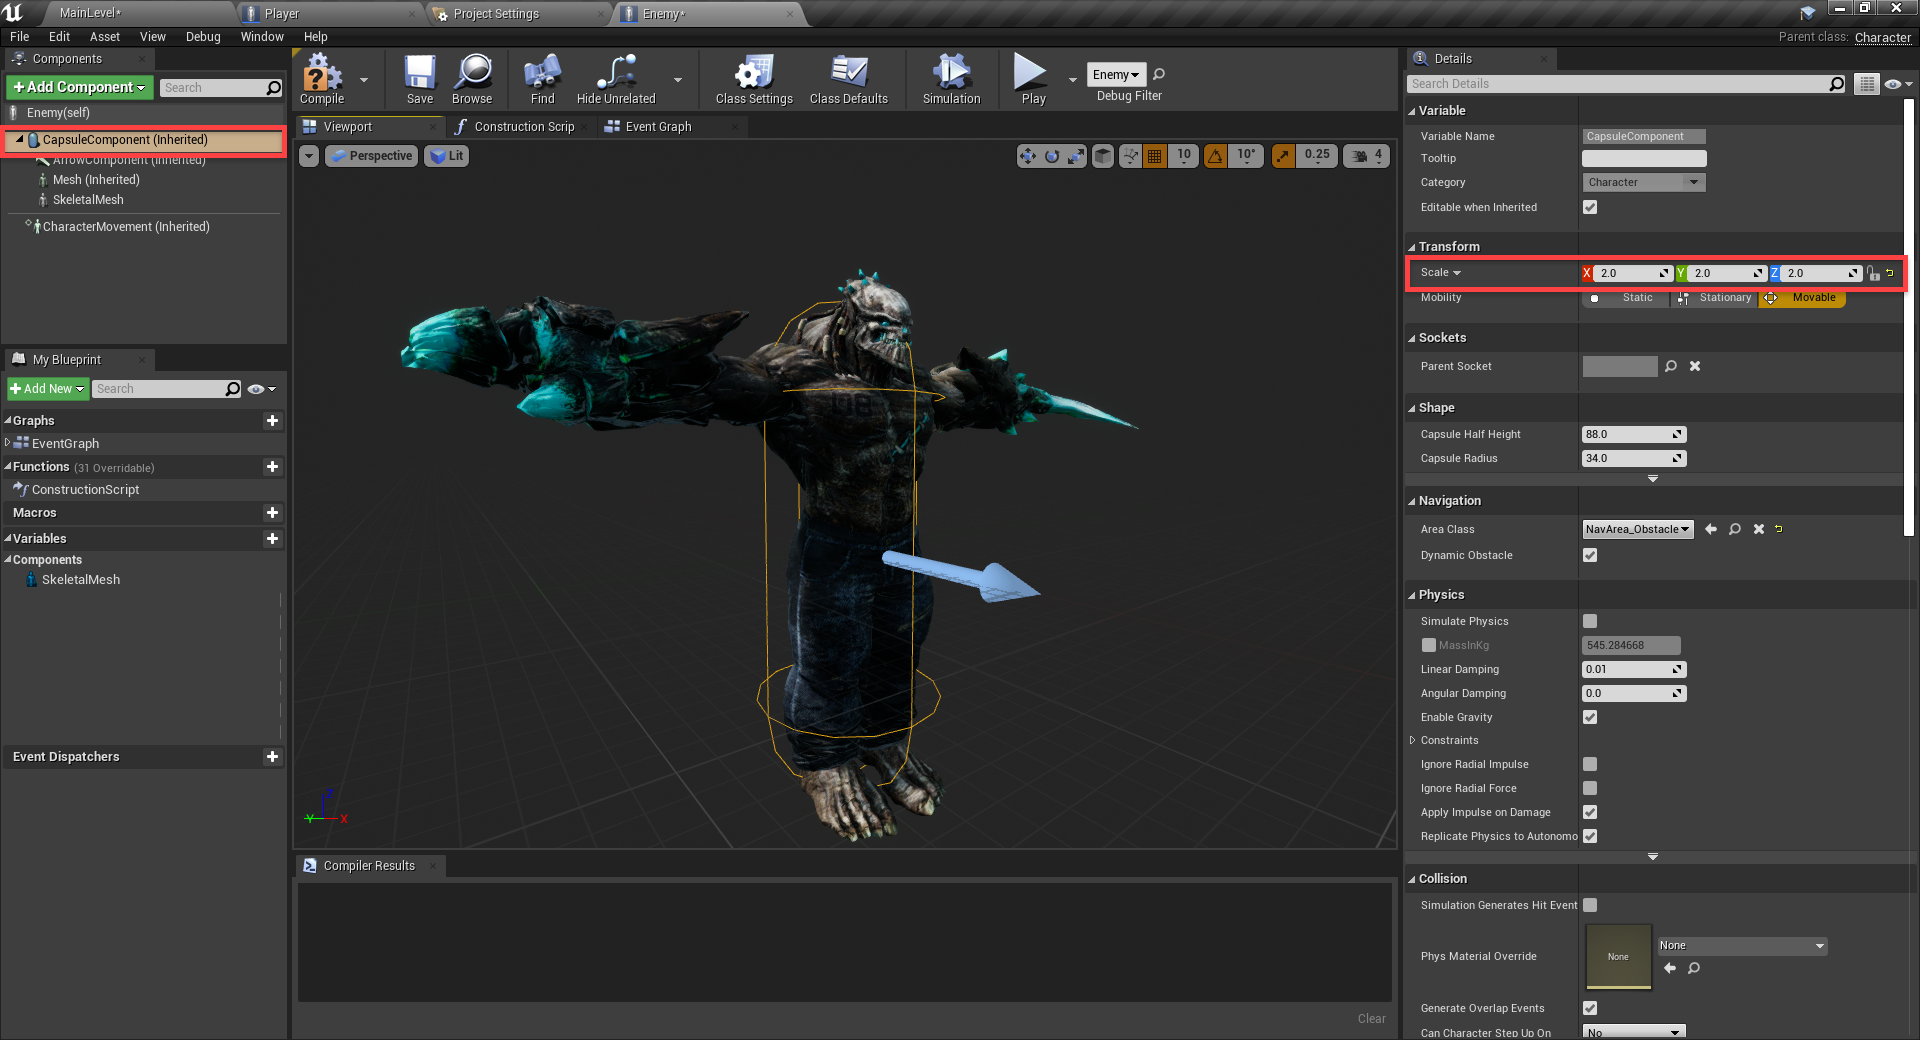The width and height of the screenshot is (1920, 1040).
Task: Add a new Macro
Action: [272, 513]
